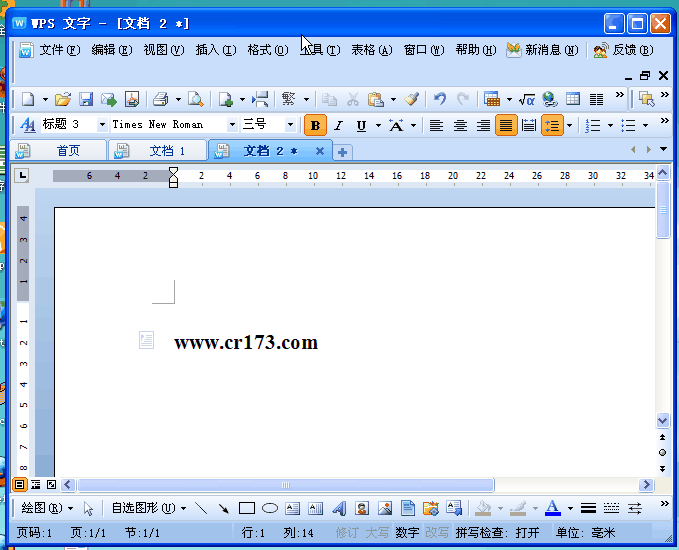Select the arrow drawing tool
The image size is (679, 550).
tap(223, 508)
